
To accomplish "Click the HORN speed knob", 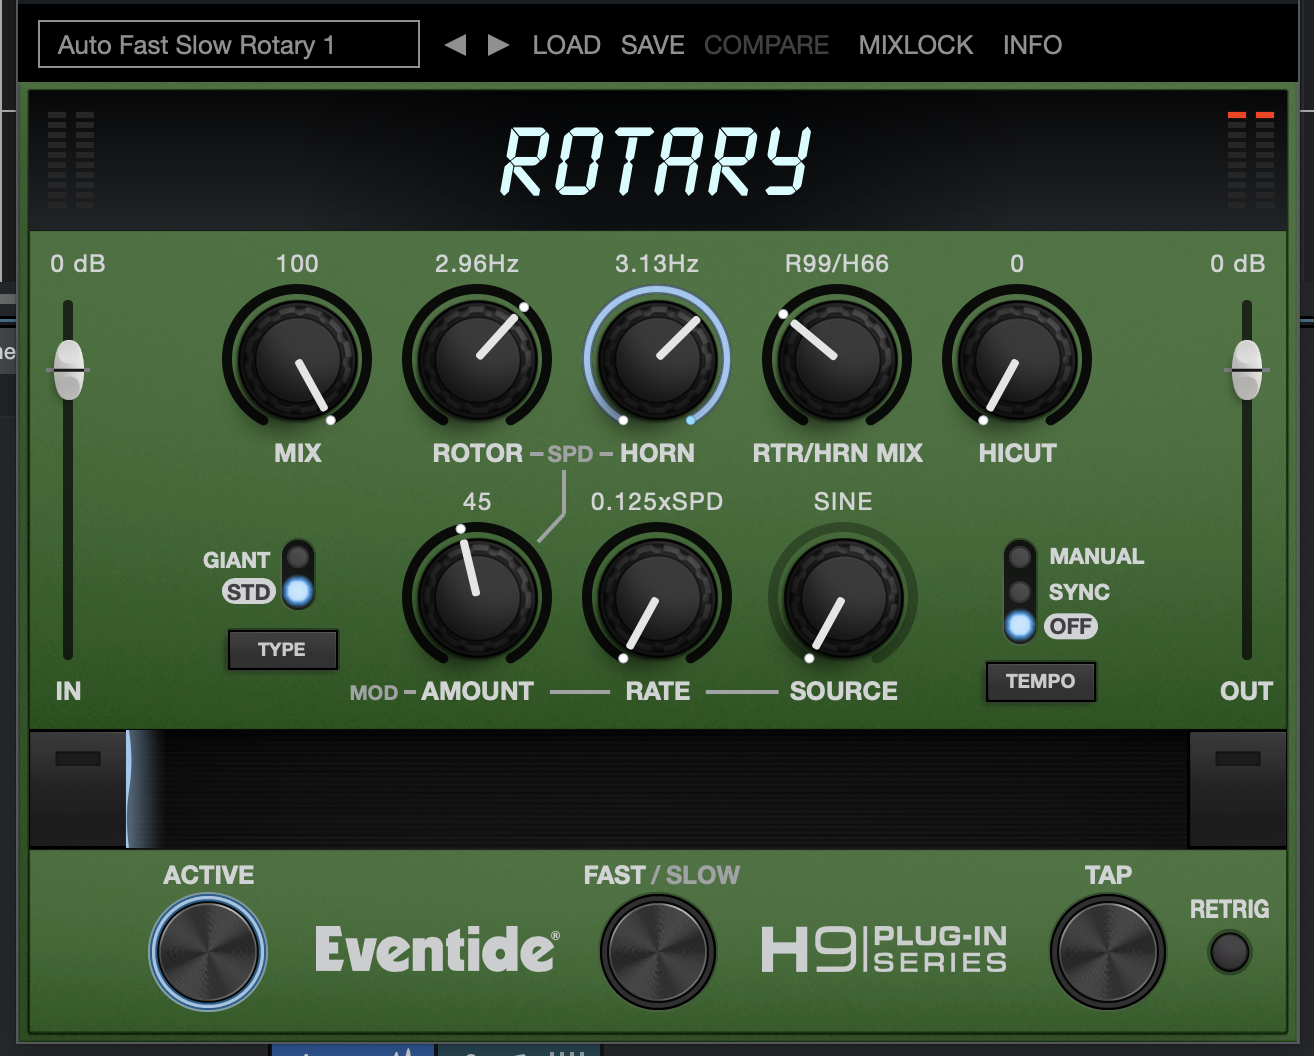I will pos(657,359).
